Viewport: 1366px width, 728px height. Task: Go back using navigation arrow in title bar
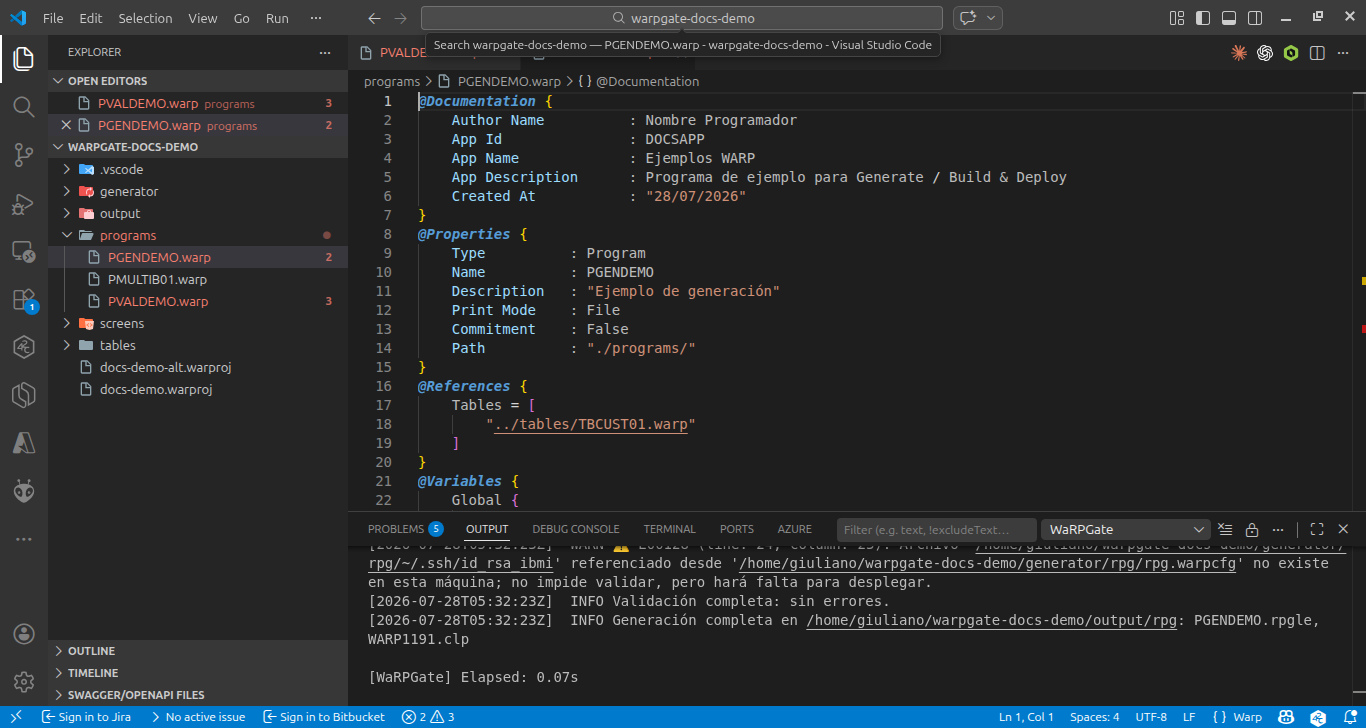tap(374, 18)
